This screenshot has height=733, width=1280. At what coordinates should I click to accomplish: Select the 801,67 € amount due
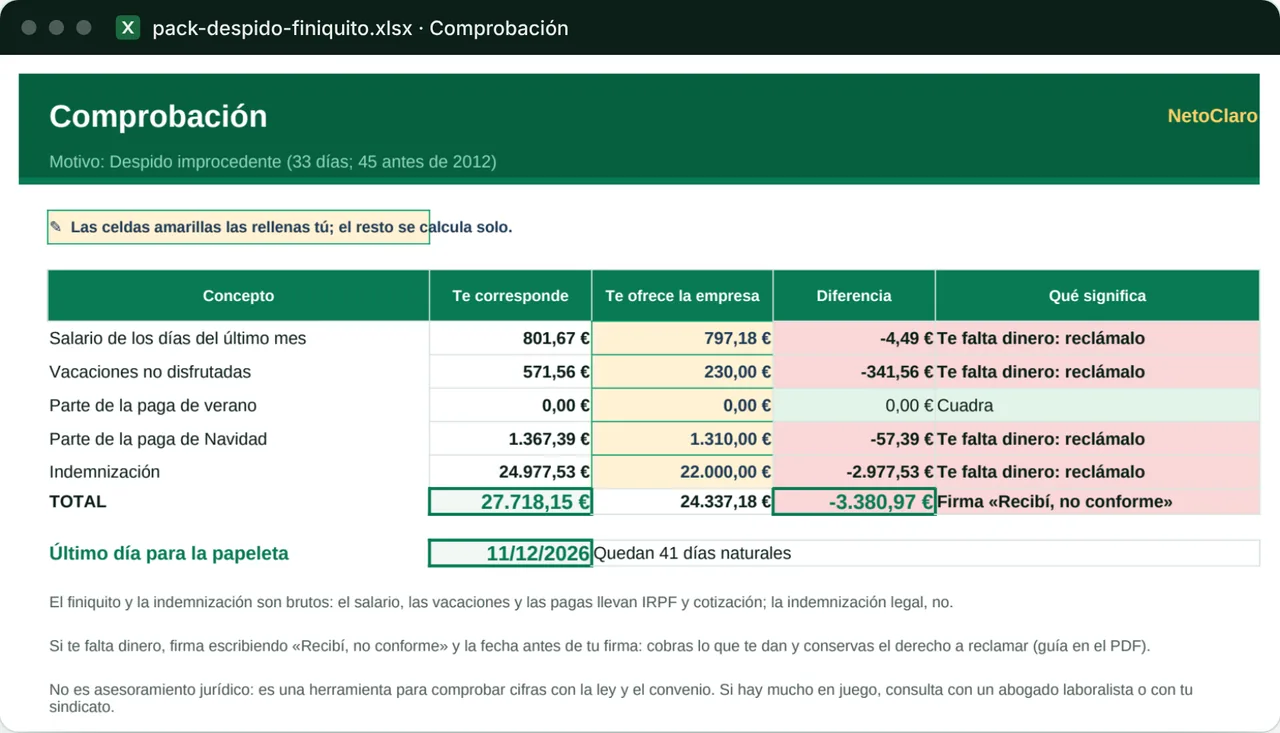[x=510, y=338]
